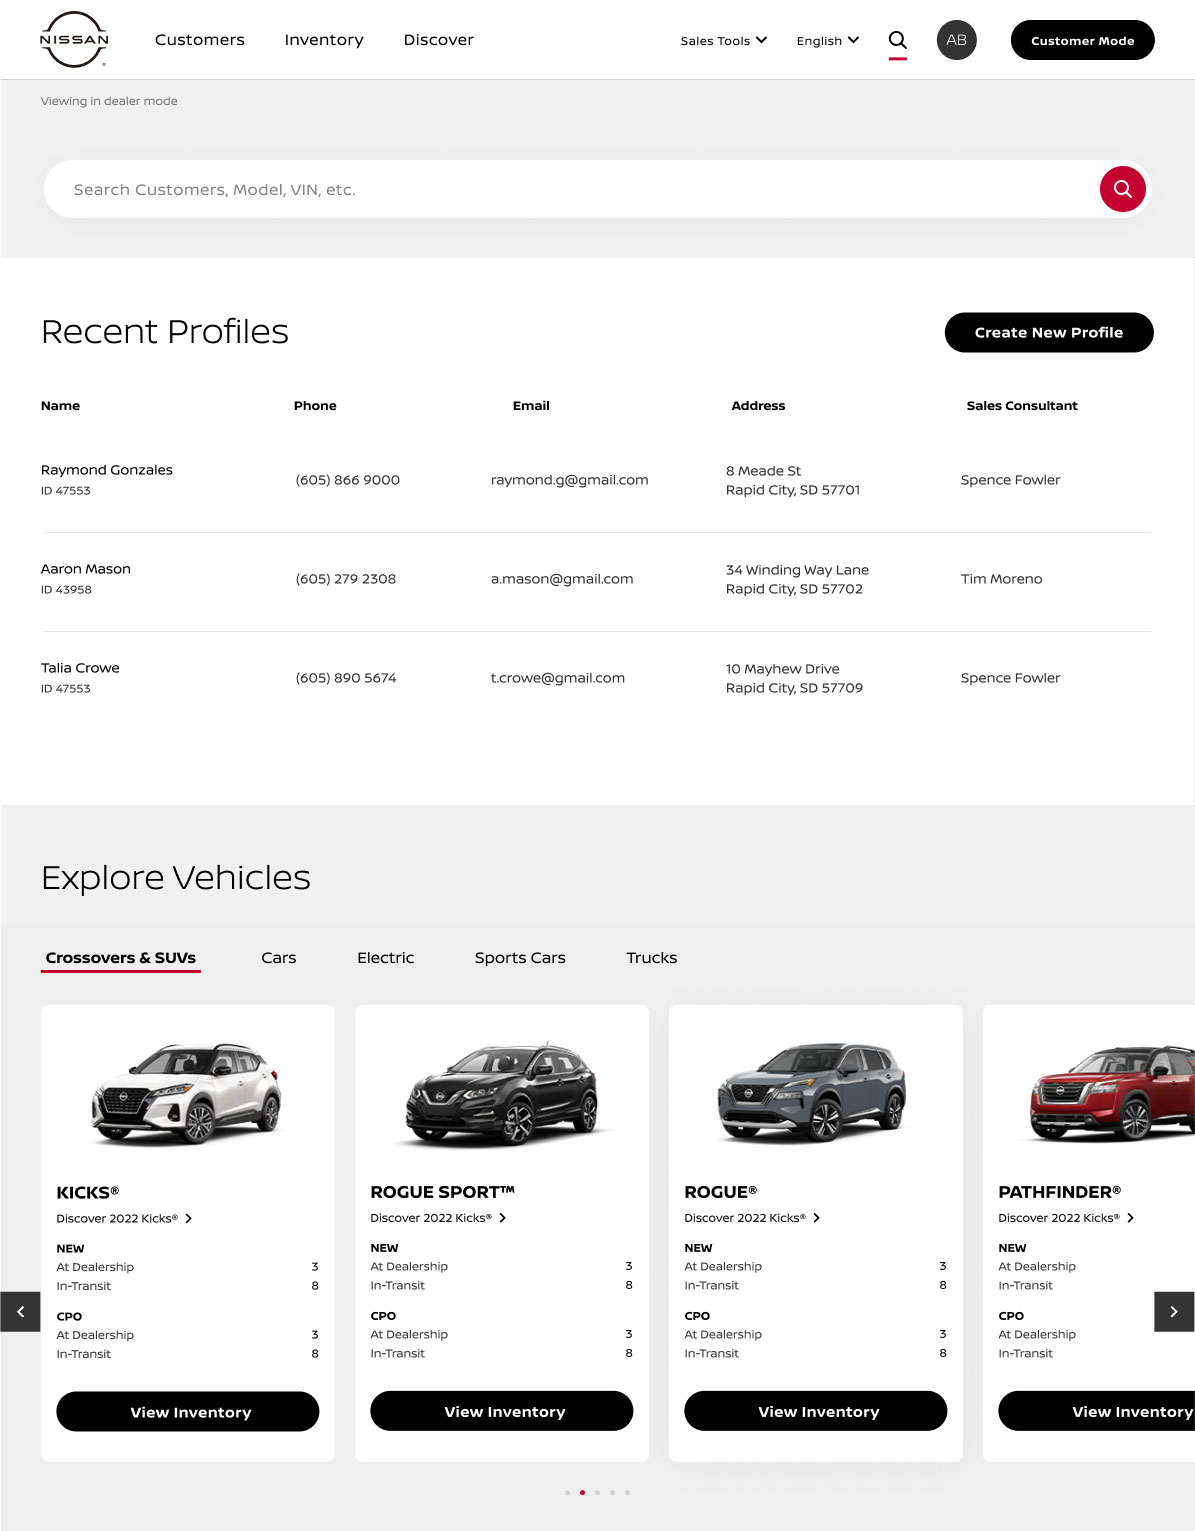The image size is (1195, 1531).
Task: Click email t.crowe@gmail.com
Action: click(557, 677)
